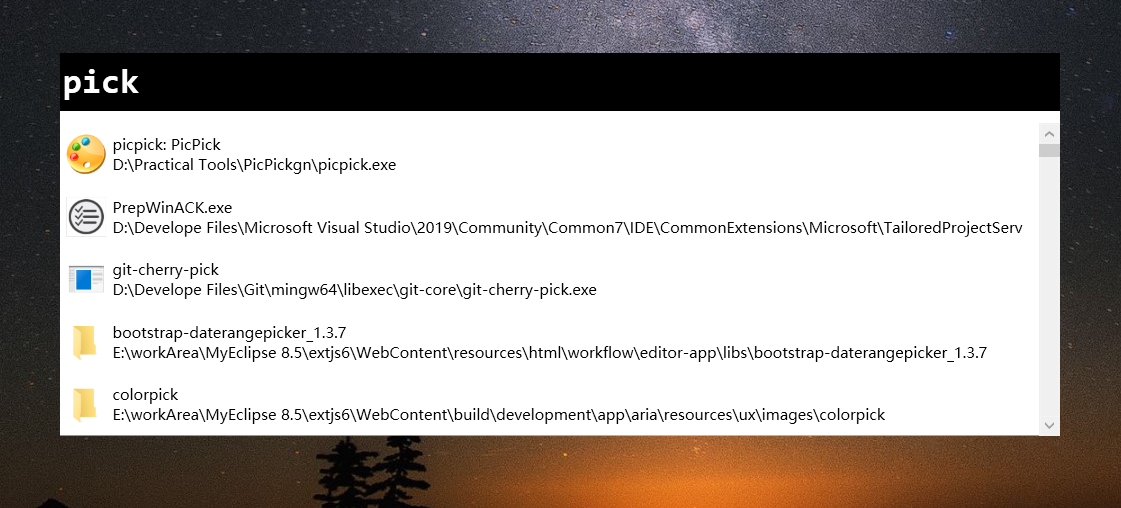Click the search box containing 'pick'

tap(560, 82)
